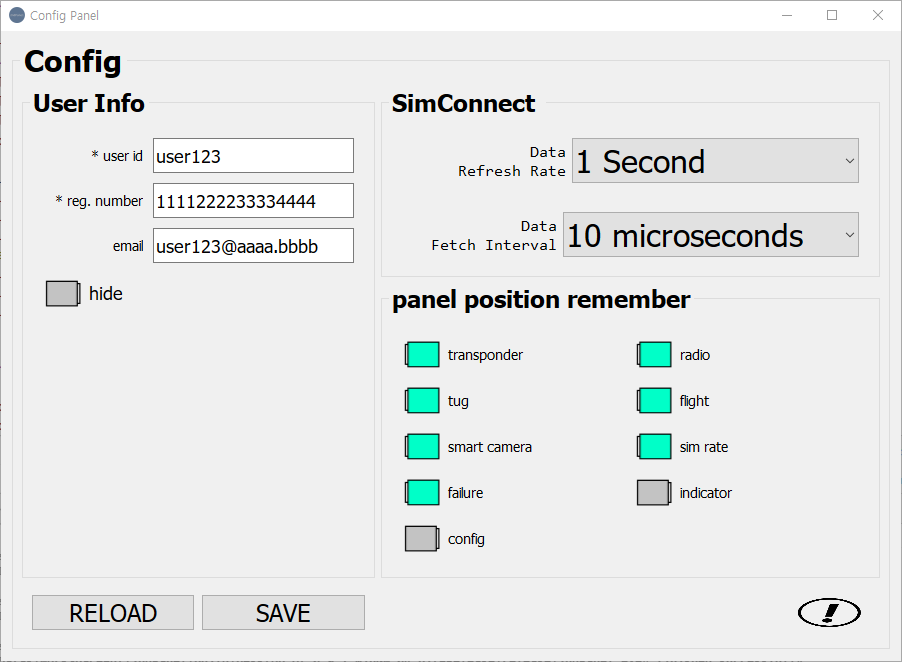Open the Data Refresh Rate dropdown

pyautogui.click(x=715, y=161)
